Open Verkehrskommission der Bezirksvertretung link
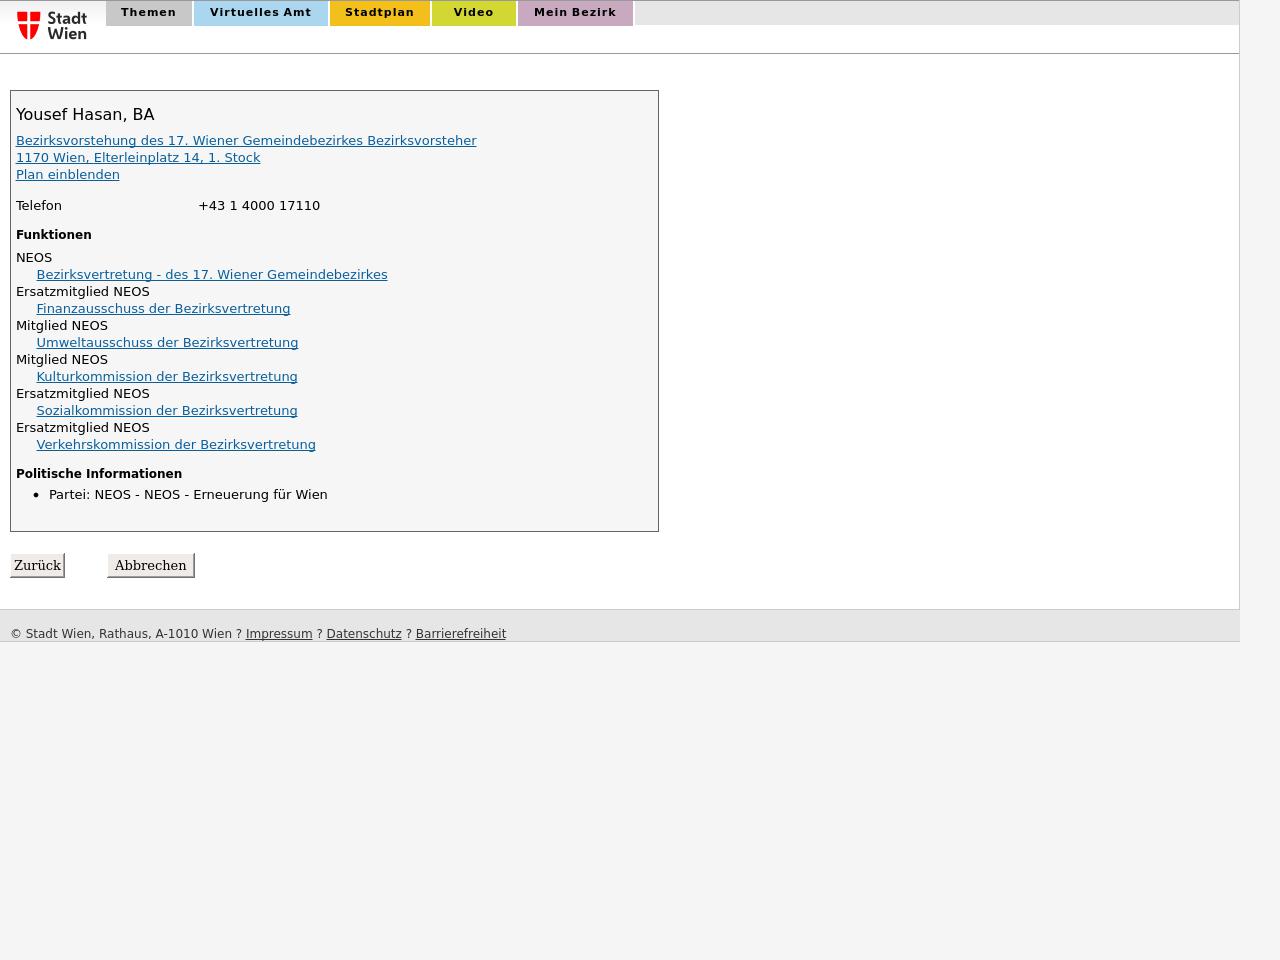The width and height of the screenshot is (1280, 960). point(176,445)
